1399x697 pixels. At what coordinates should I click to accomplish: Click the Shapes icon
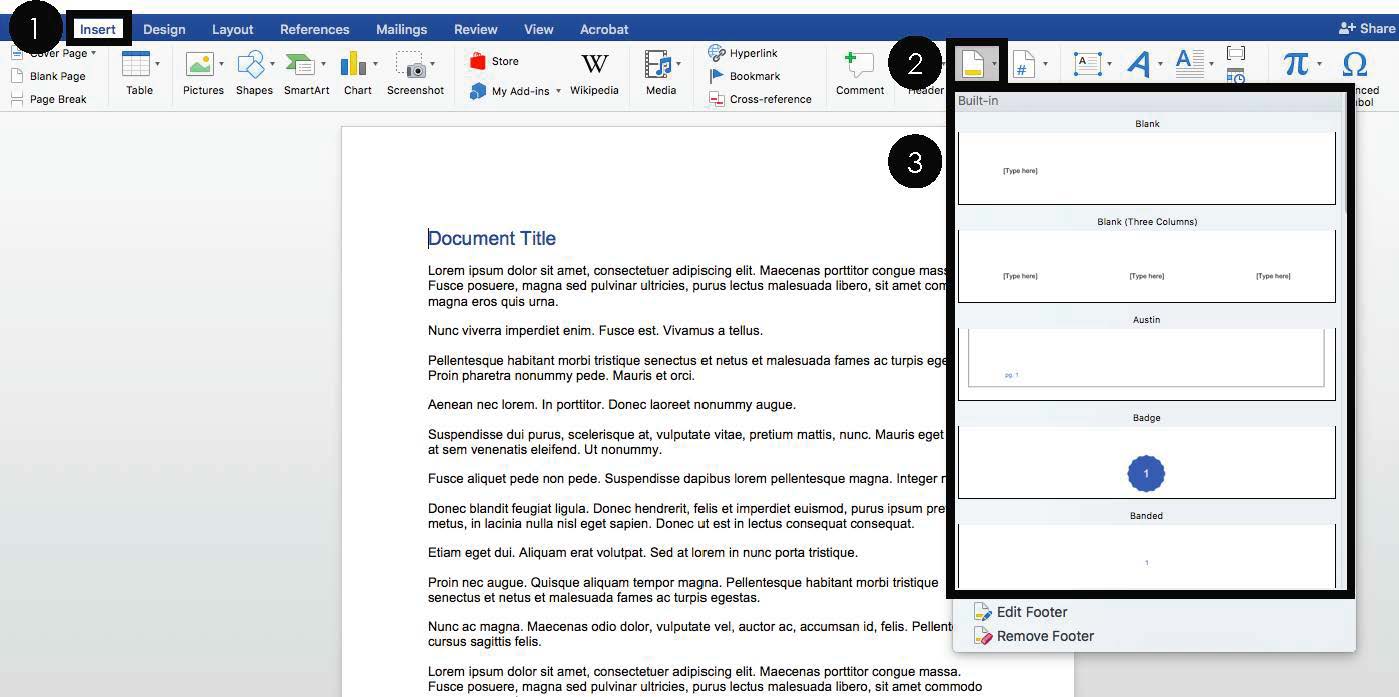point(250,64)
